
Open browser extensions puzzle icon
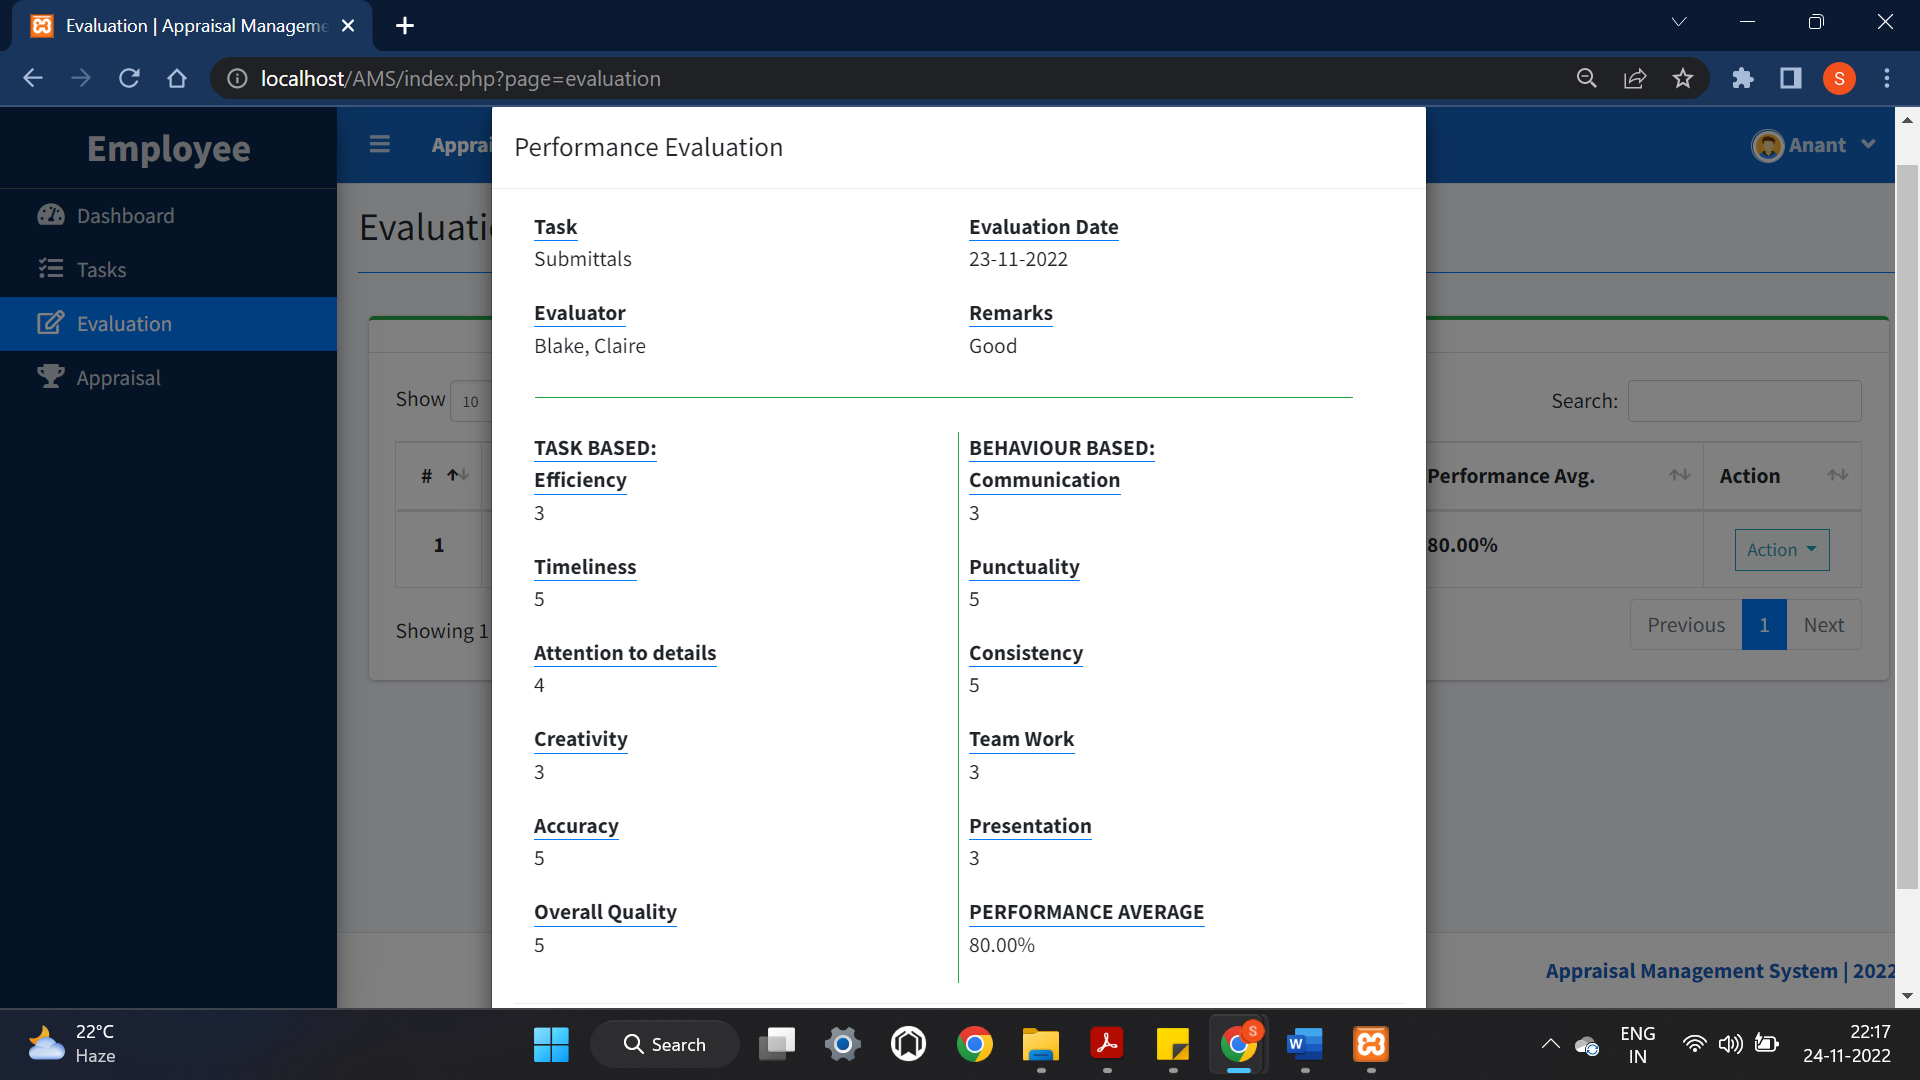pyautogui.click(x=1743, y=78)
